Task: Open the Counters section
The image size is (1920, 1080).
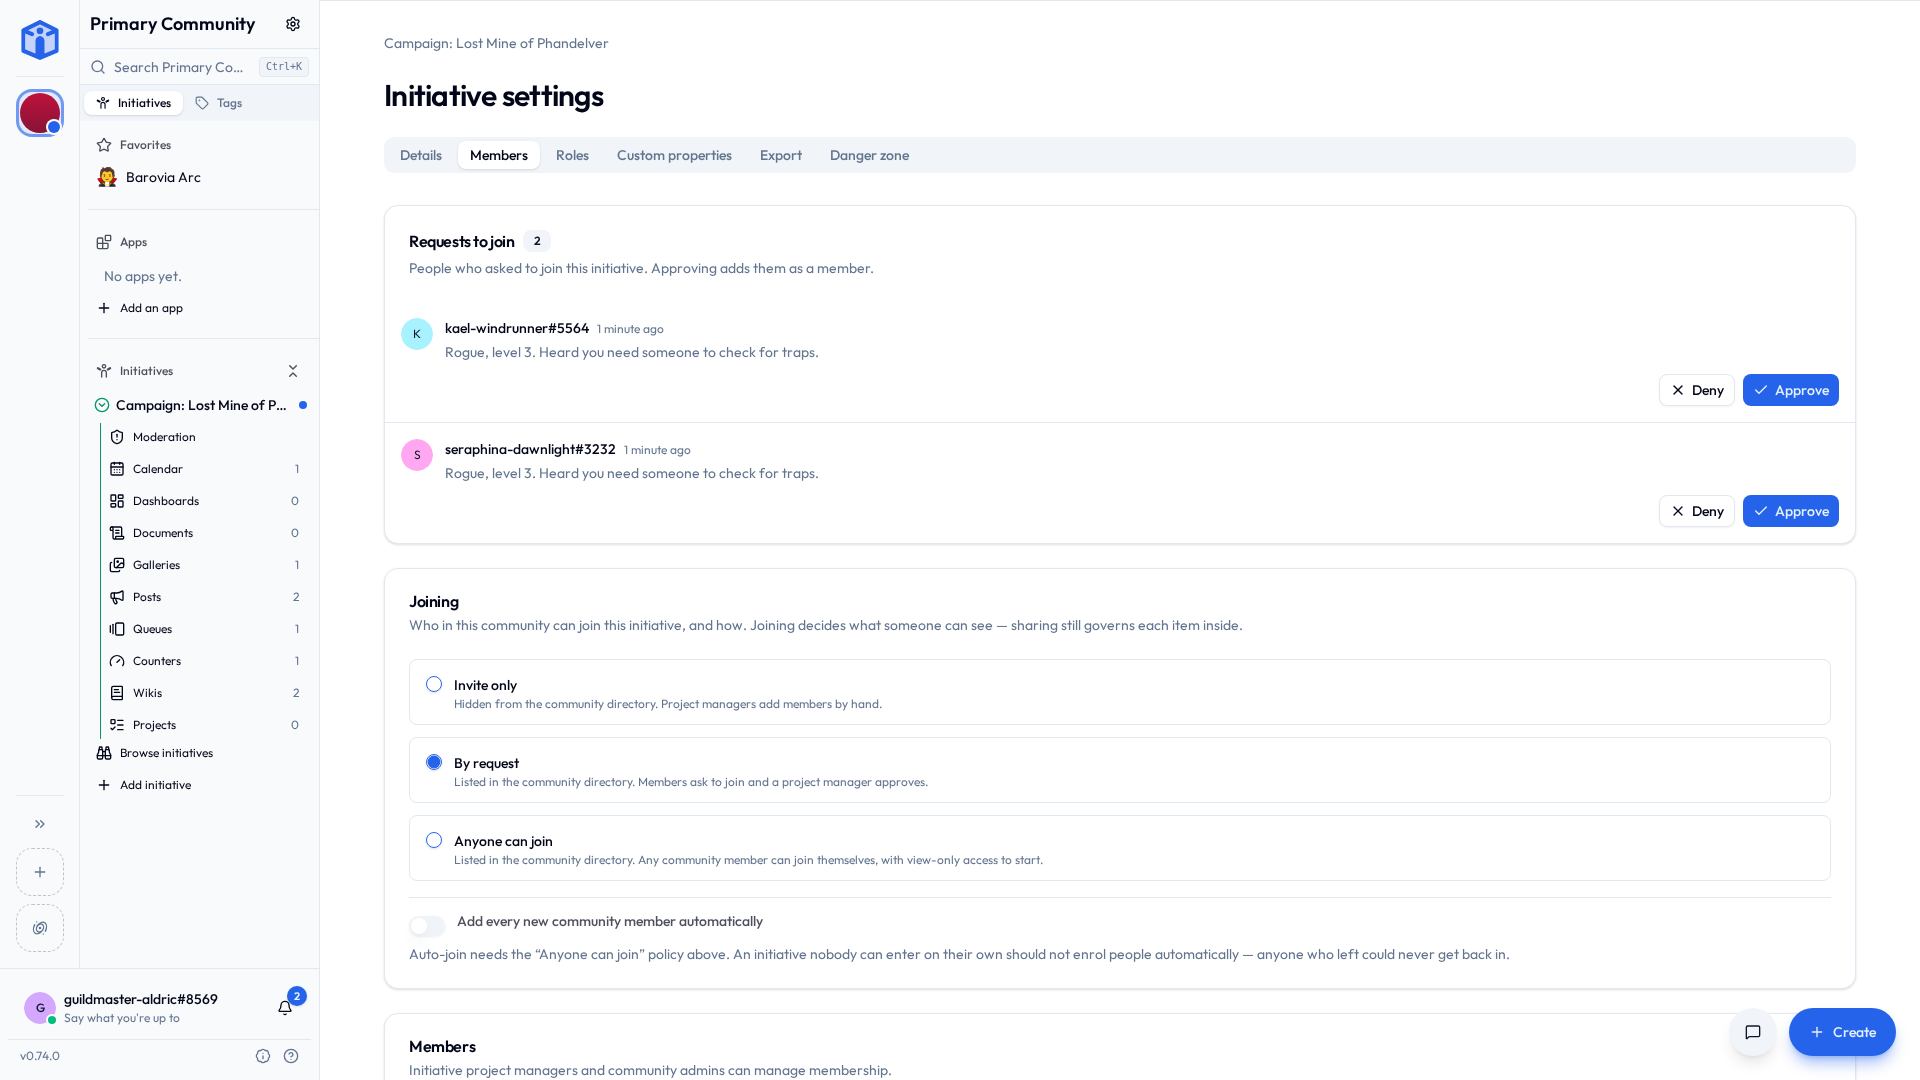Action: [x=203, y=661]
